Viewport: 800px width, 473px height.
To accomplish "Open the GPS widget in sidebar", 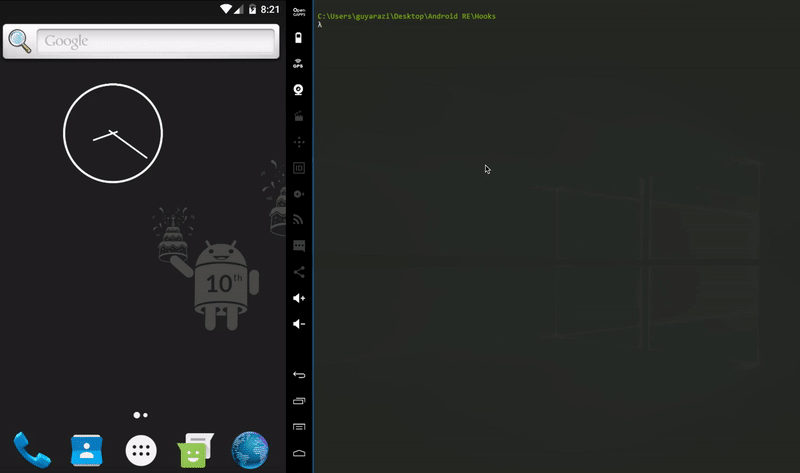I will (298, 63).
